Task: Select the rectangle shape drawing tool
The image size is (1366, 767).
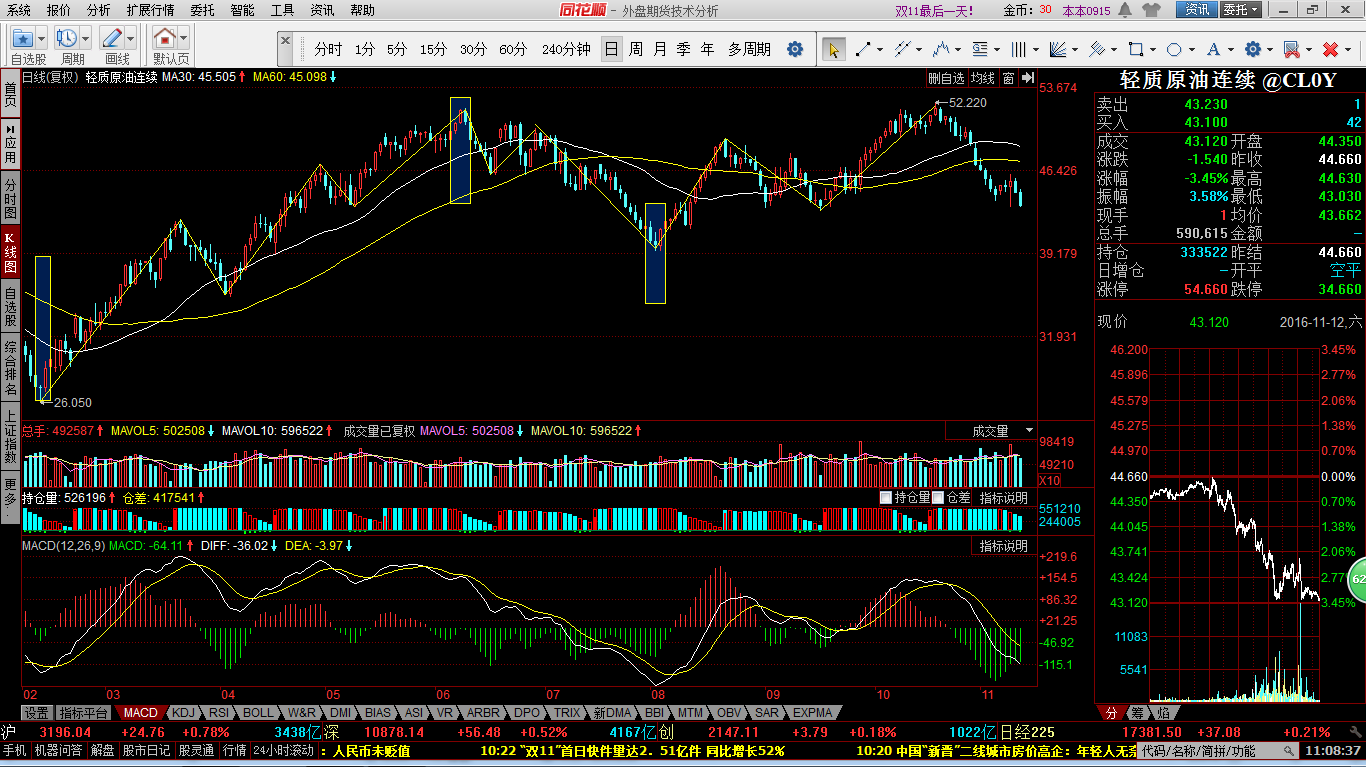Action: pyautogui.click(x=1135, y=49)
